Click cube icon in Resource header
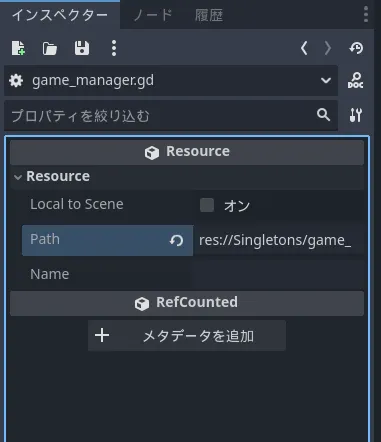Screen dimensions: 381x442 pyautogui.click(x=152, y=153)
